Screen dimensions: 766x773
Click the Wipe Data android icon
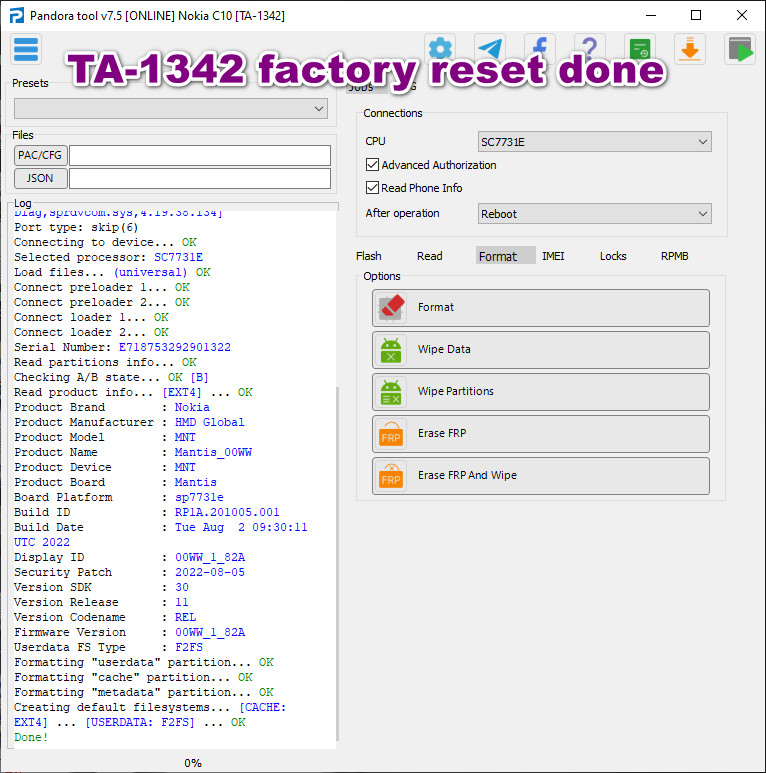(x=391, y=350)
